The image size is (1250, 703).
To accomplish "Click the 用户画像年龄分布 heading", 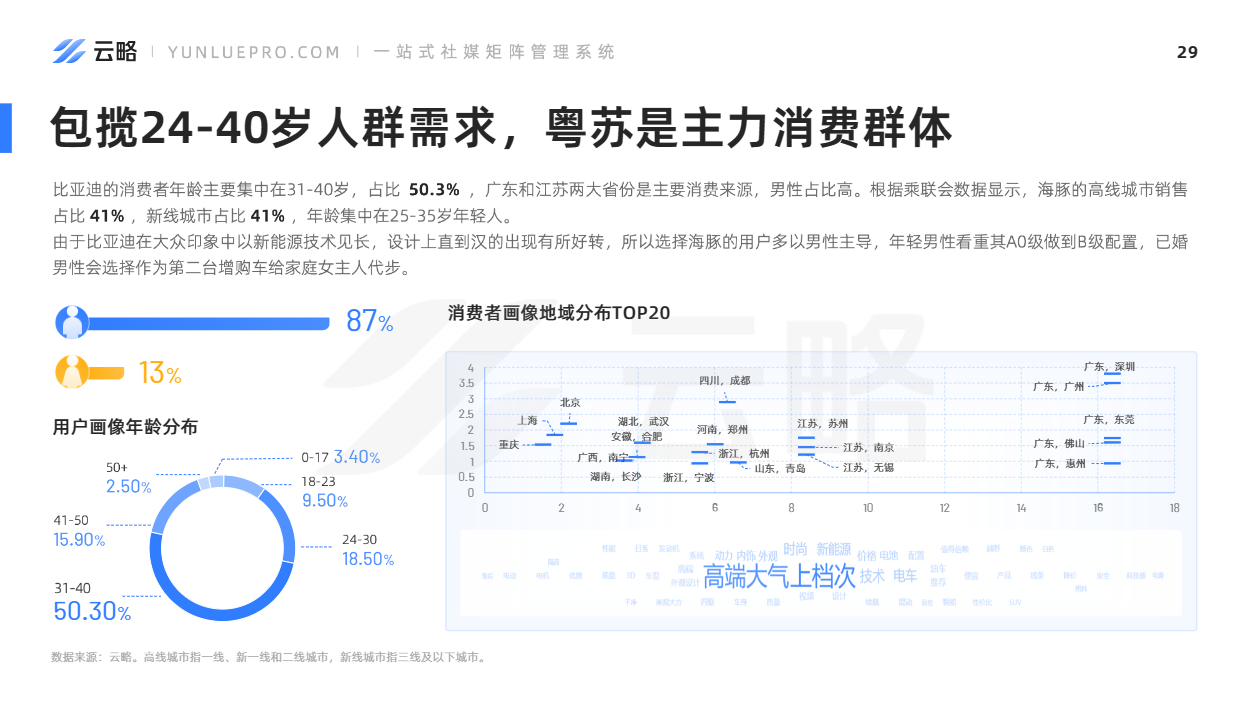I will click(x=125, y=427).
